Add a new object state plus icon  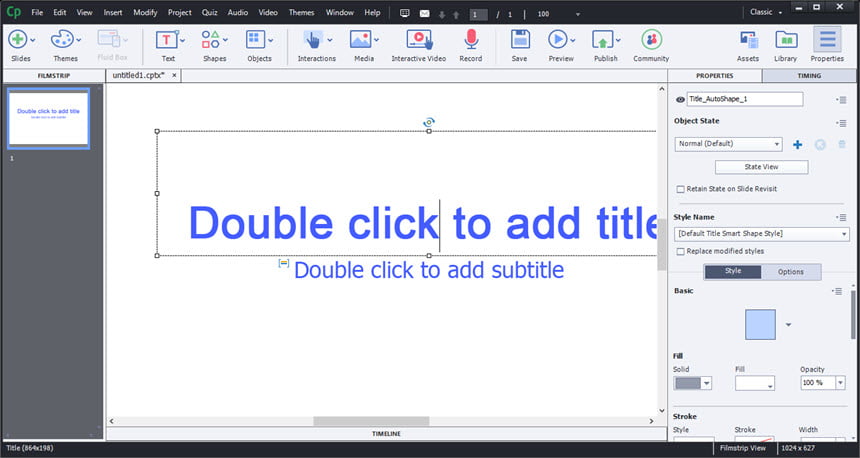(x=797, y=144)
